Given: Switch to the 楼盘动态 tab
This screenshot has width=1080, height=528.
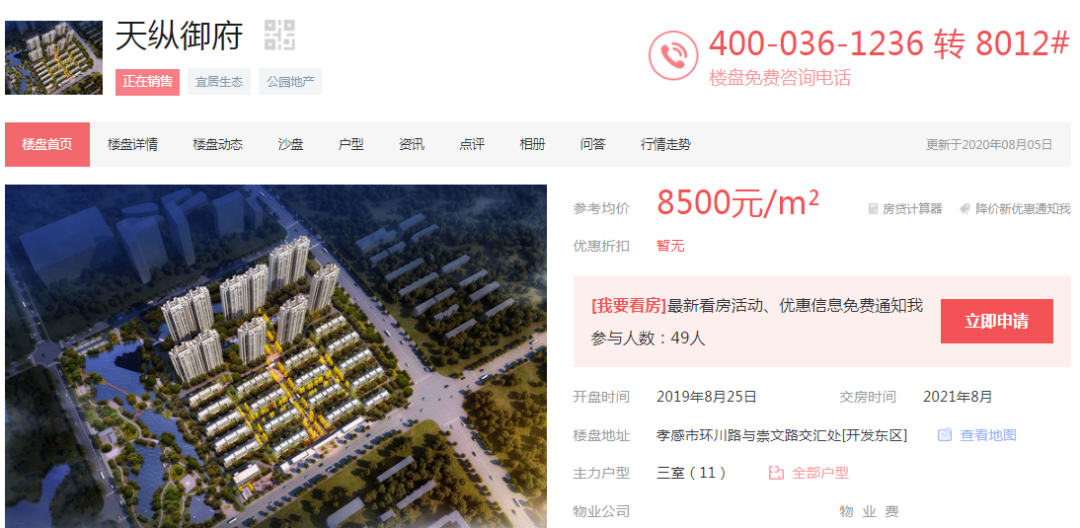Looking at the screenshot, I should [x=218, y=145].
